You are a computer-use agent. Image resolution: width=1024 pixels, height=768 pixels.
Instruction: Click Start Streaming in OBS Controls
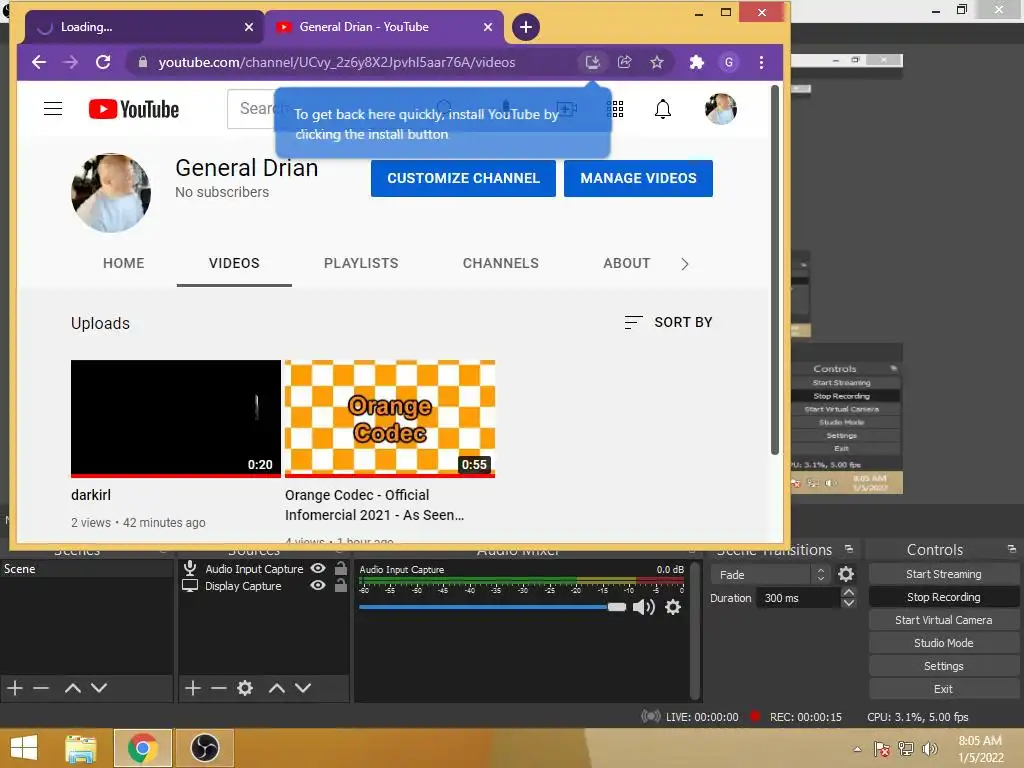(x=944, y=574)
